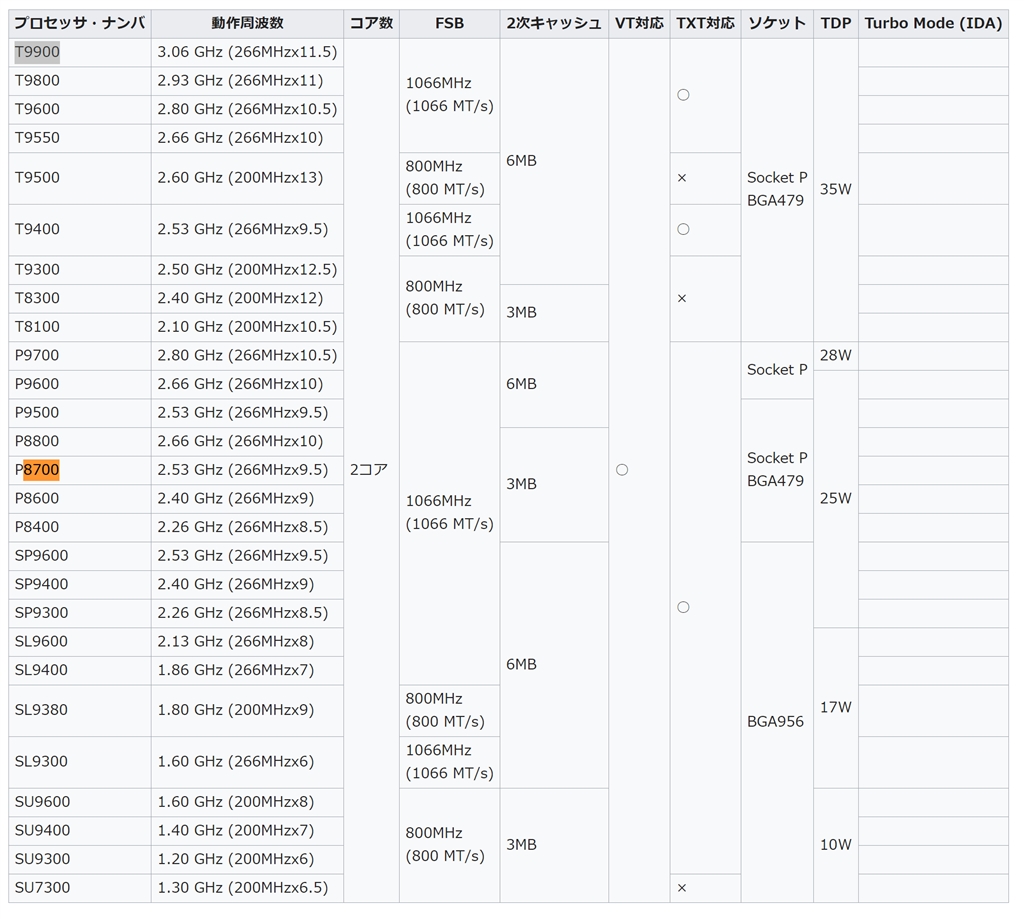Select the ○ mark in VT対応 column
The height and width of the screenshot is (919, 1024).
(622, 470)
